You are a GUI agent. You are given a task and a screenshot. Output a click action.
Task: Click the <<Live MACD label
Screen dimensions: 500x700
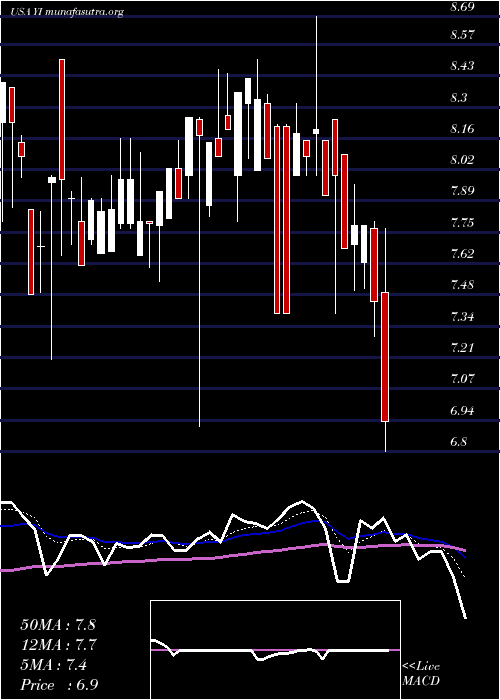click(x=421, y=674)
